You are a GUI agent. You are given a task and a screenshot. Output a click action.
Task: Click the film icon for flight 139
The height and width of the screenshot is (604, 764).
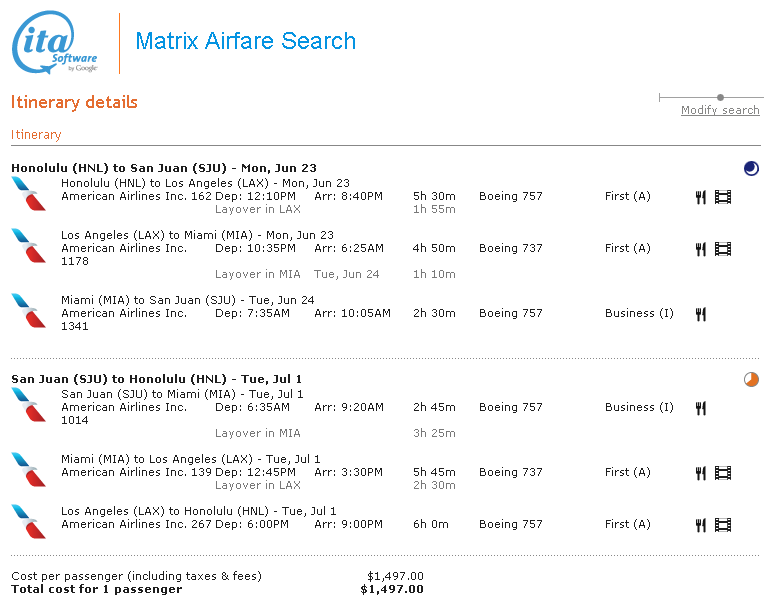(723, 473)
